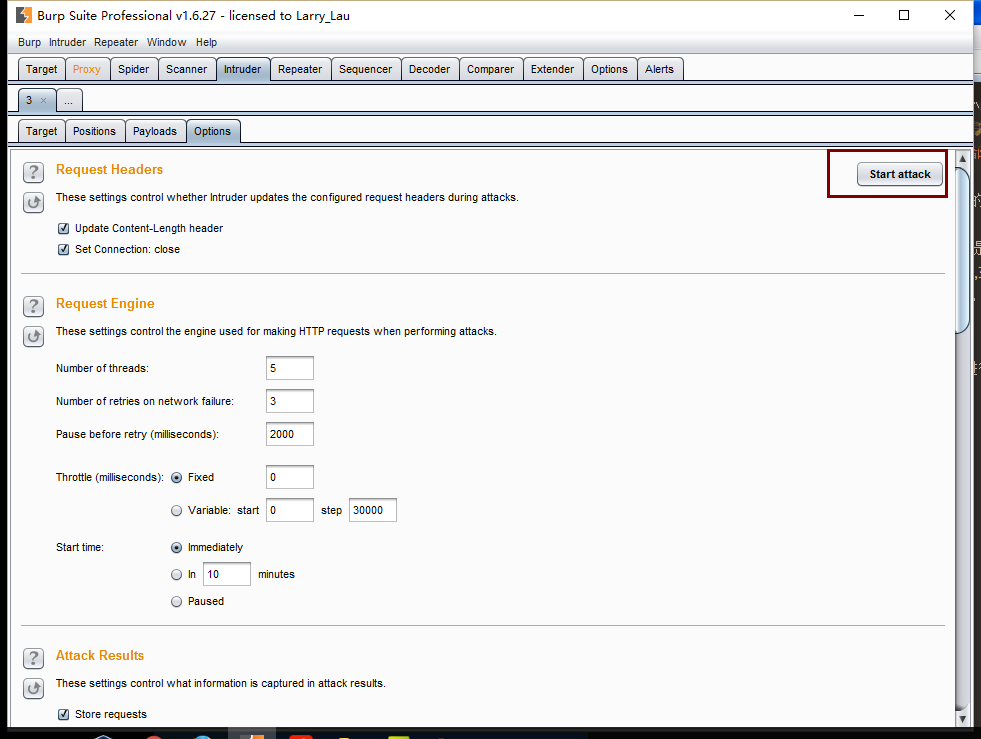Viewport: 981px width, 739px height.
Task: Click Number of threads field
Action: 290,369
